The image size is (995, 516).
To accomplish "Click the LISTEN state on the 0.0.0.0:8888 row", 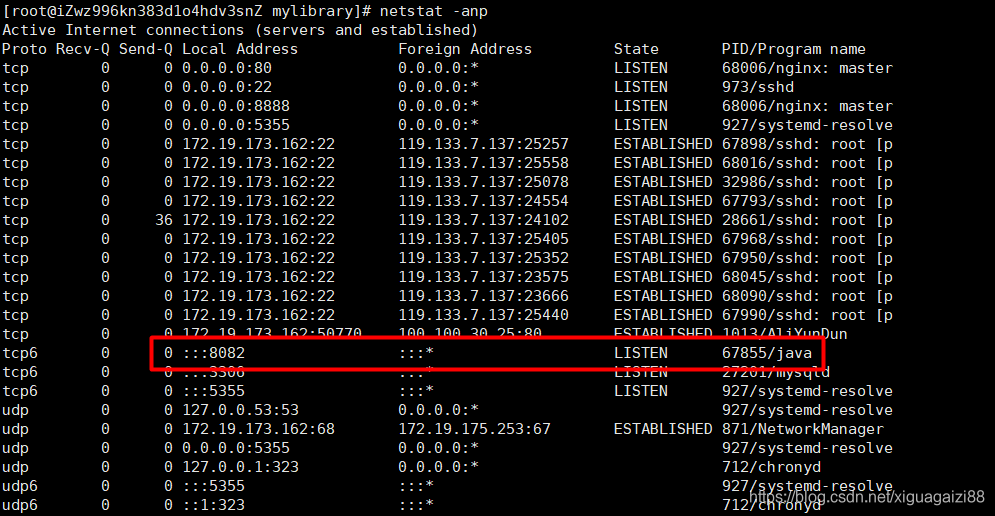I will point(640,106).
